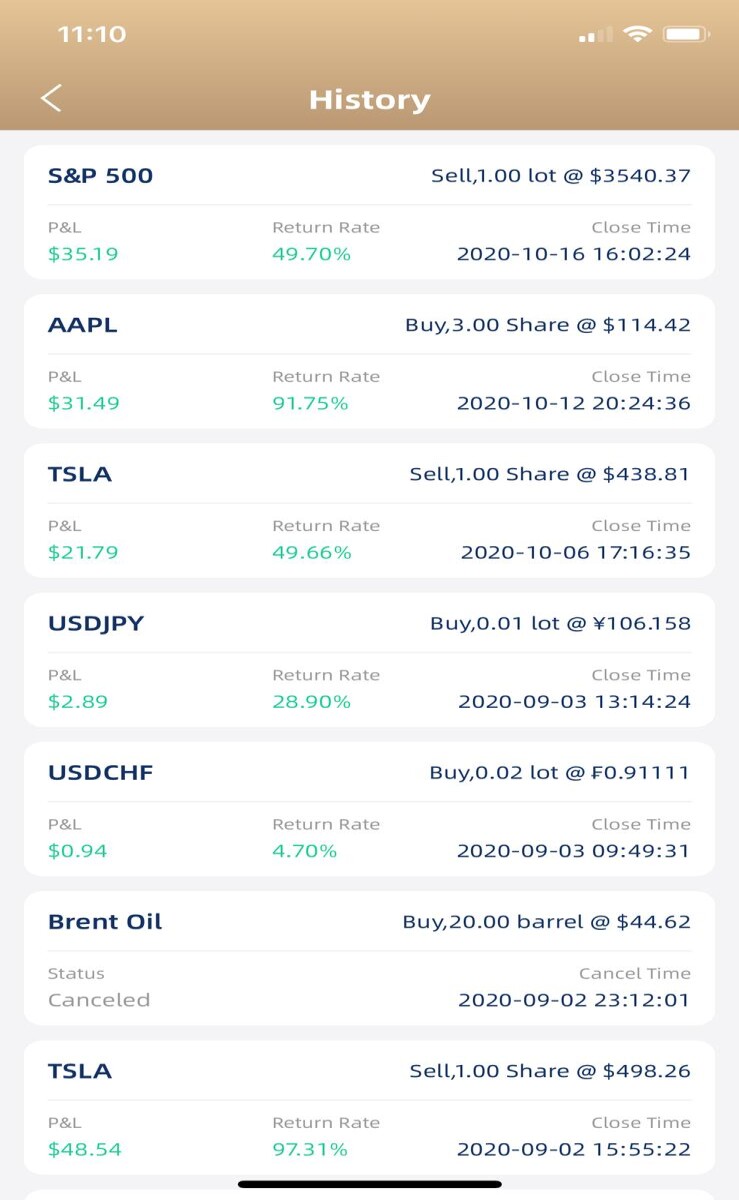
Task: Tap the battery status icon
Action: point(686,34)
